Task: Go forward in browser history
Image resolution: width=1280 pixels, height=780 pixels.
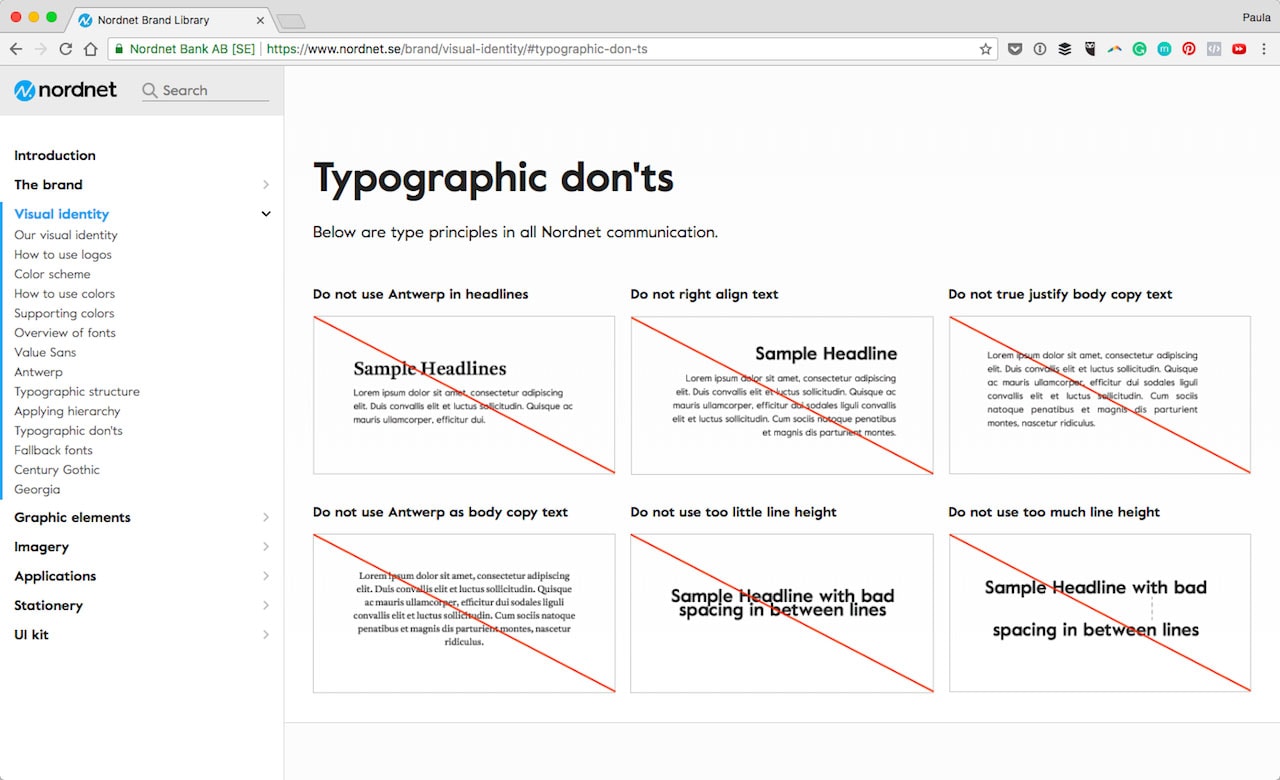Action: (x=41, y=48)
